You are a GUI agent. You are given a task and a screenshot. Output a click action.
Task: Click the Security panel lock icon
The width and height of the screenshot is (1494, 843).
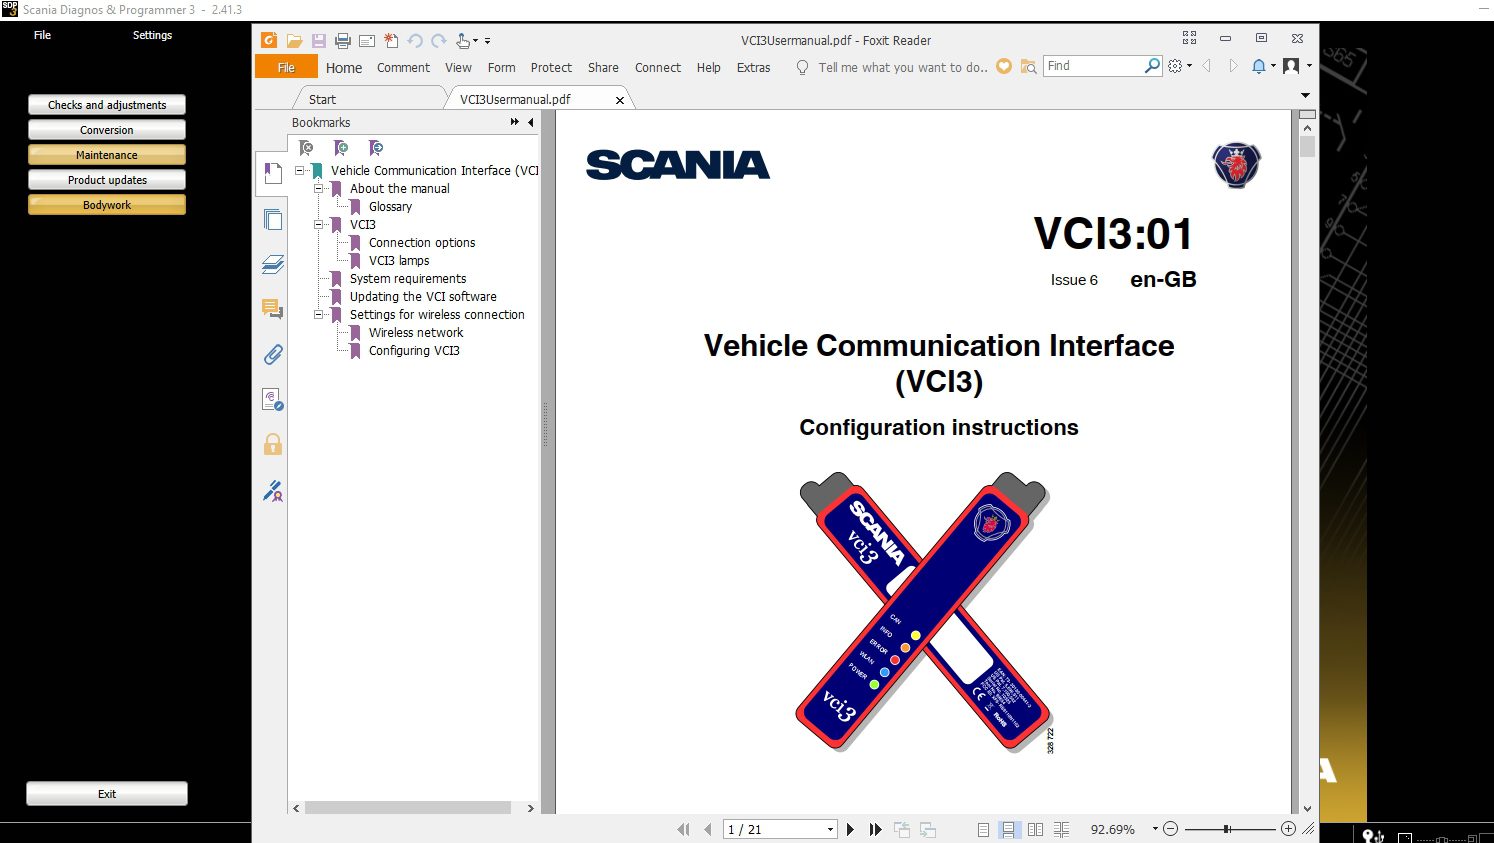(x=272, y=443)
